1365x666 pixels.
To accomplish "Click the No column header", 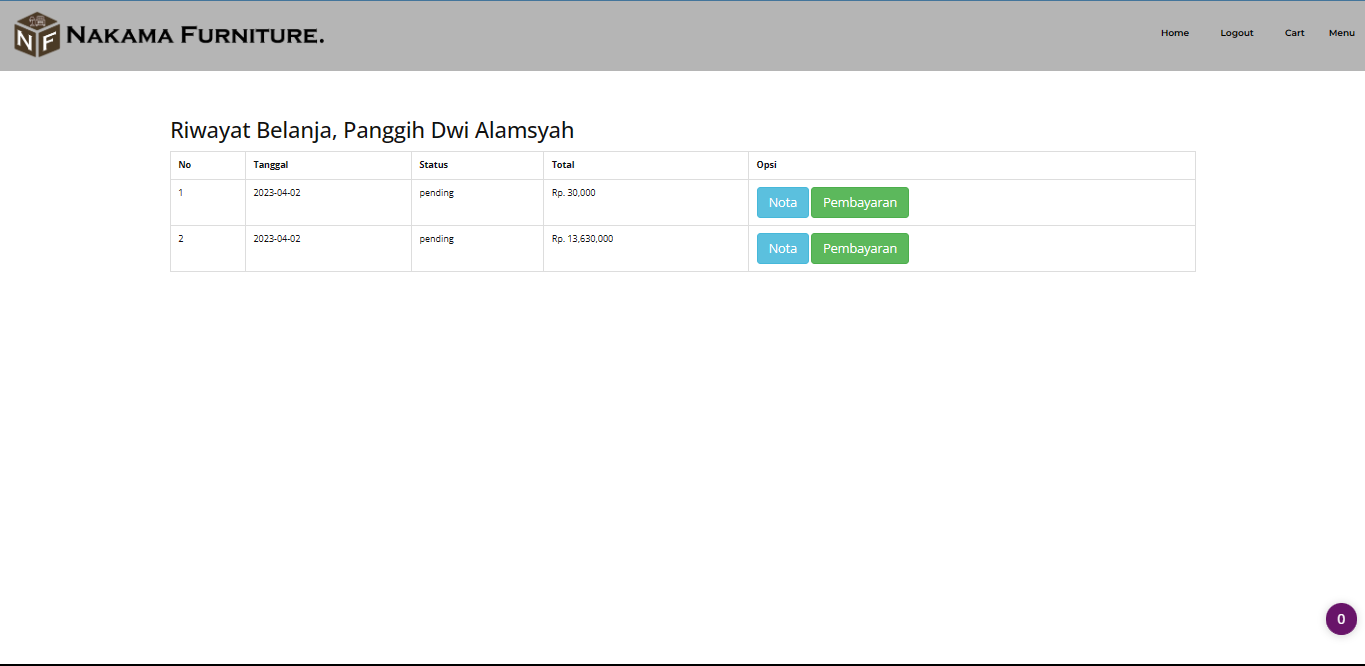I will tap(184, 165).
